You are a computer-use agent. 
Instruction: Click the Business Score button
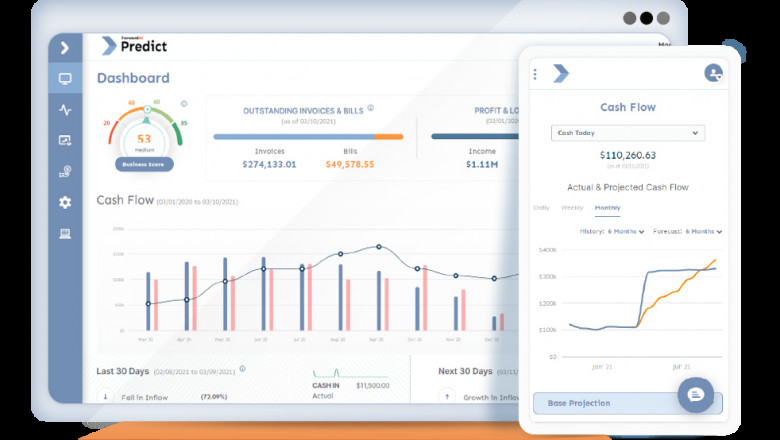pyautogui.click(x=146, y=163)
